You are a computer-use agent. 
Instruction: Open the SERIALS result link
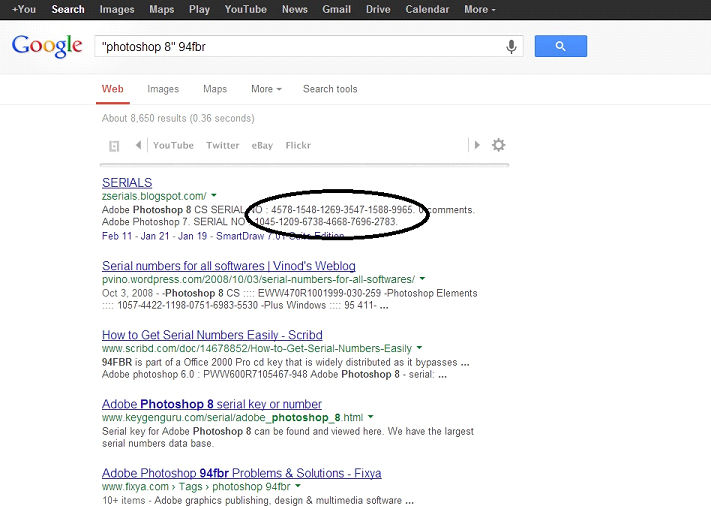(127, 183)
